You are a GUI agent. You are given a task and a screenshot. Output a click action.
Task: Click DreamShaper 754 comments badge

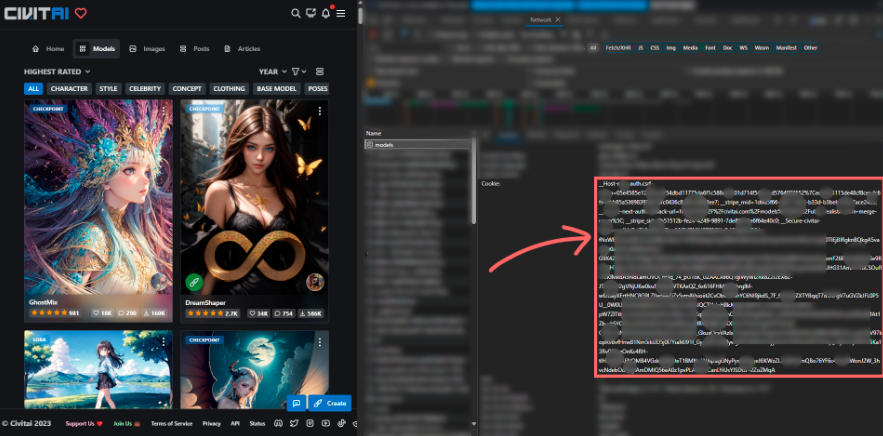coord(286,313)
